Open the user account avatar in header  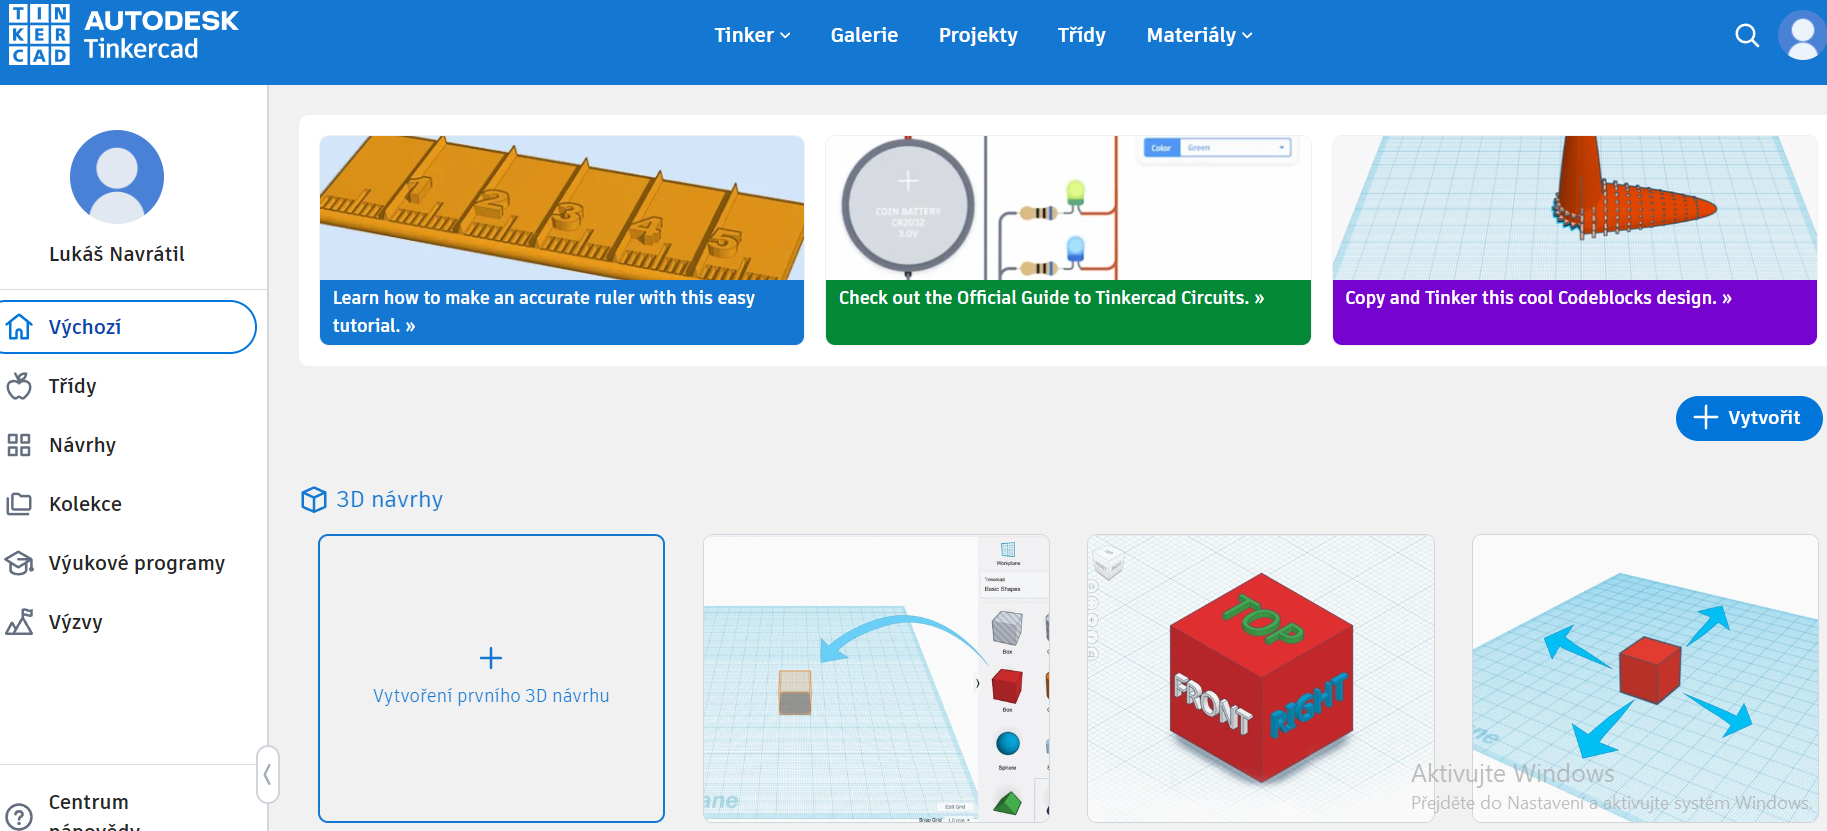[x=1802, y=35]
